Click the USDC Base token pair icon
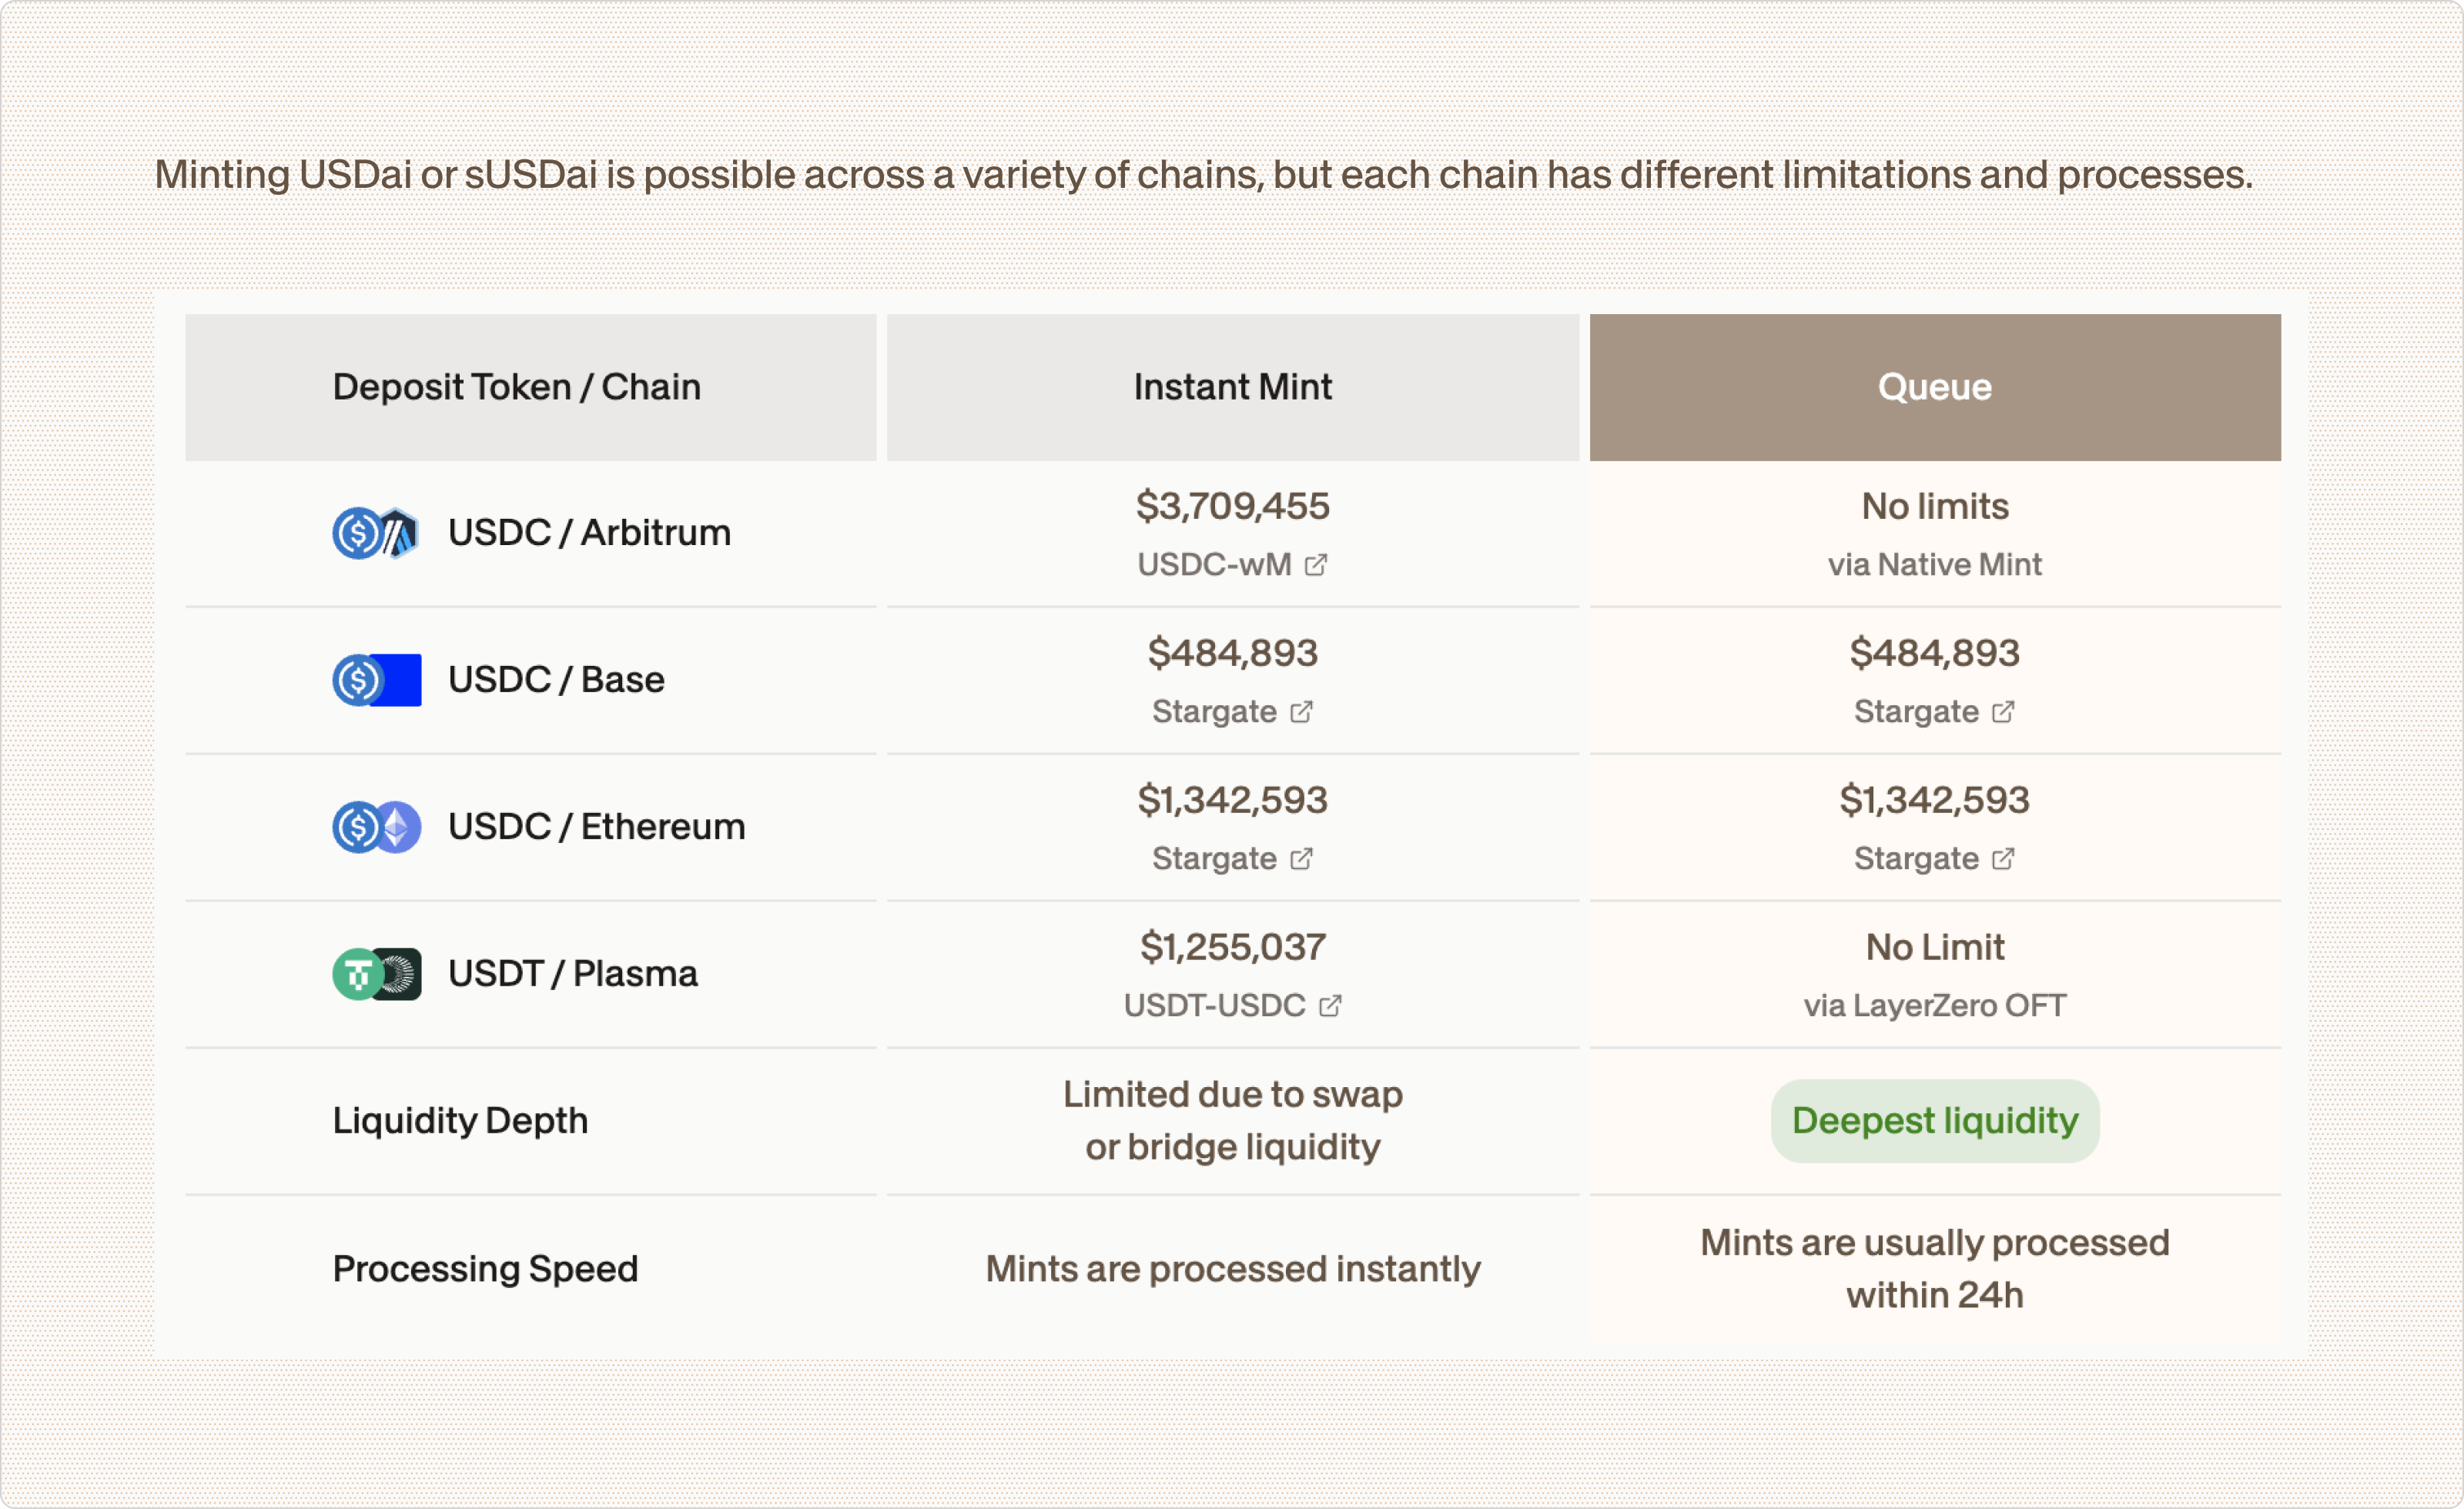Screen dimensions: 2464x1509 (376, 680)
